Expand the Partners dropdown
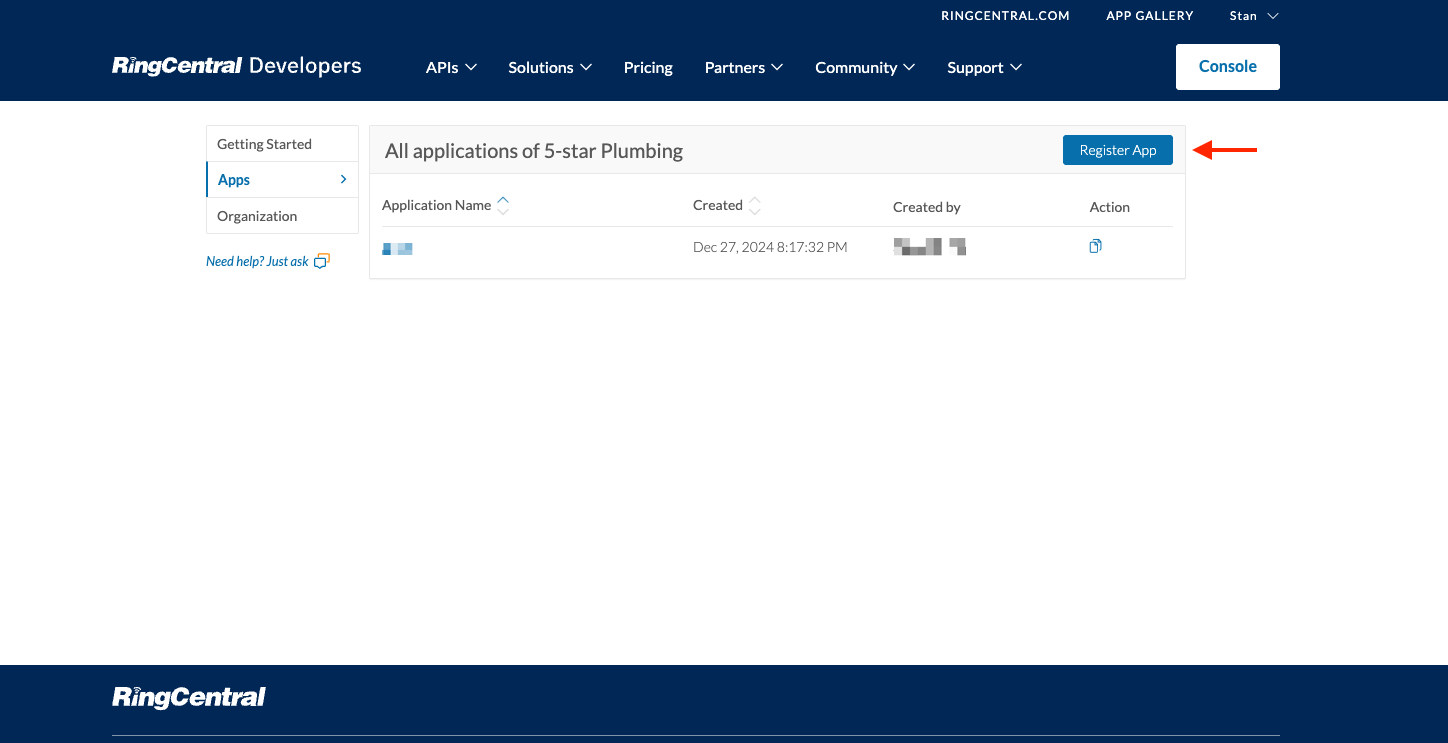The image size is (1448, 743). click(744, 67)
